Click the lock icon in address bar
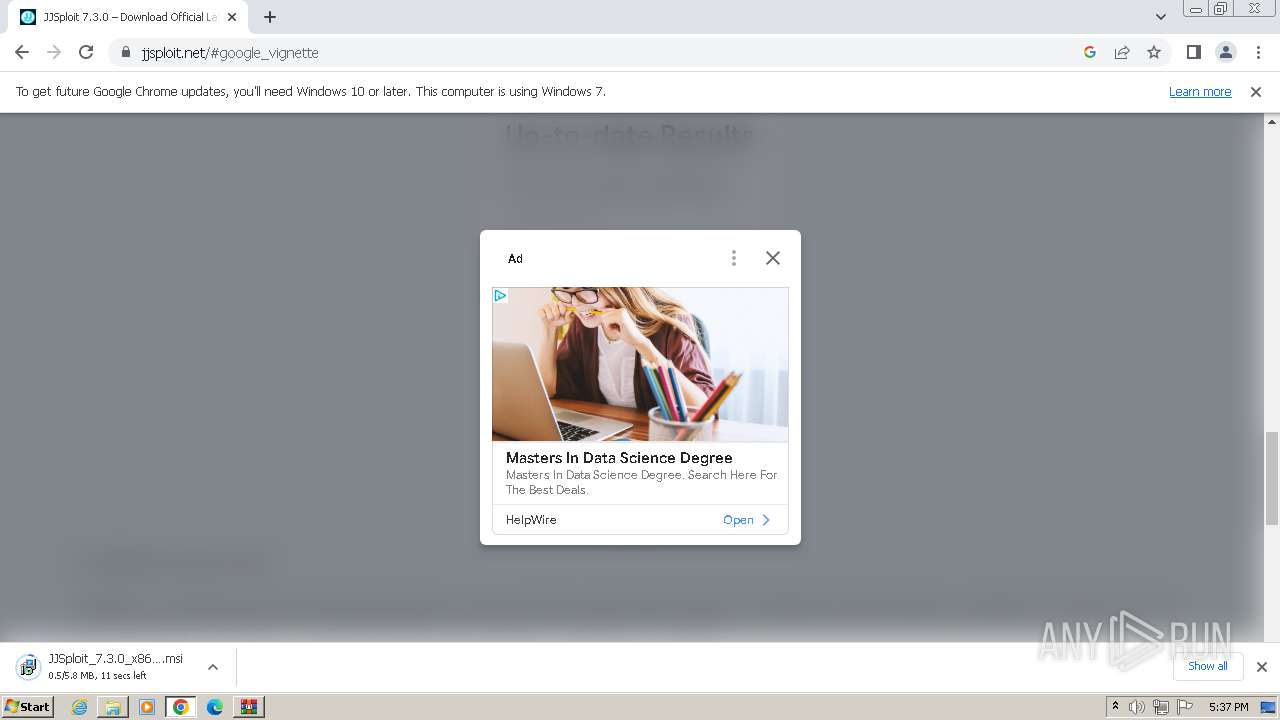1280x720 pixels. point(126,53)
